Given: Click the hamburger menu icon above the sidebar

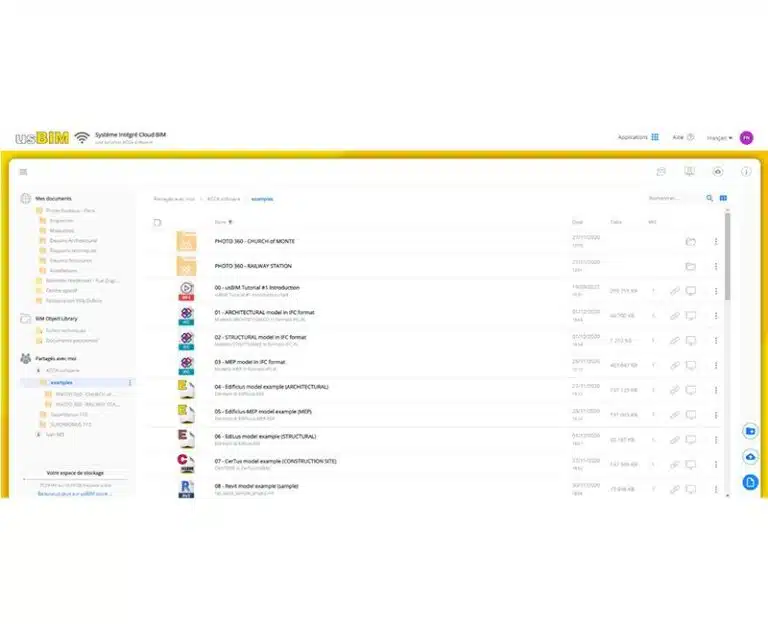Looking at the screenshot, I should point(23,172).
